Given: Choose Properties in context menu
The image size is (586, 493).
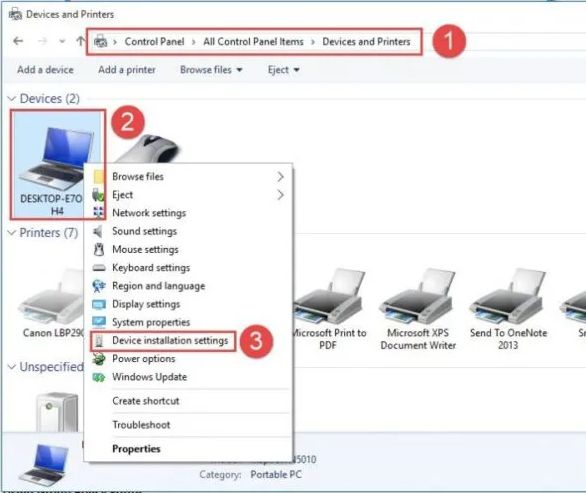Looking at the screenshot, I should point(189,449).
